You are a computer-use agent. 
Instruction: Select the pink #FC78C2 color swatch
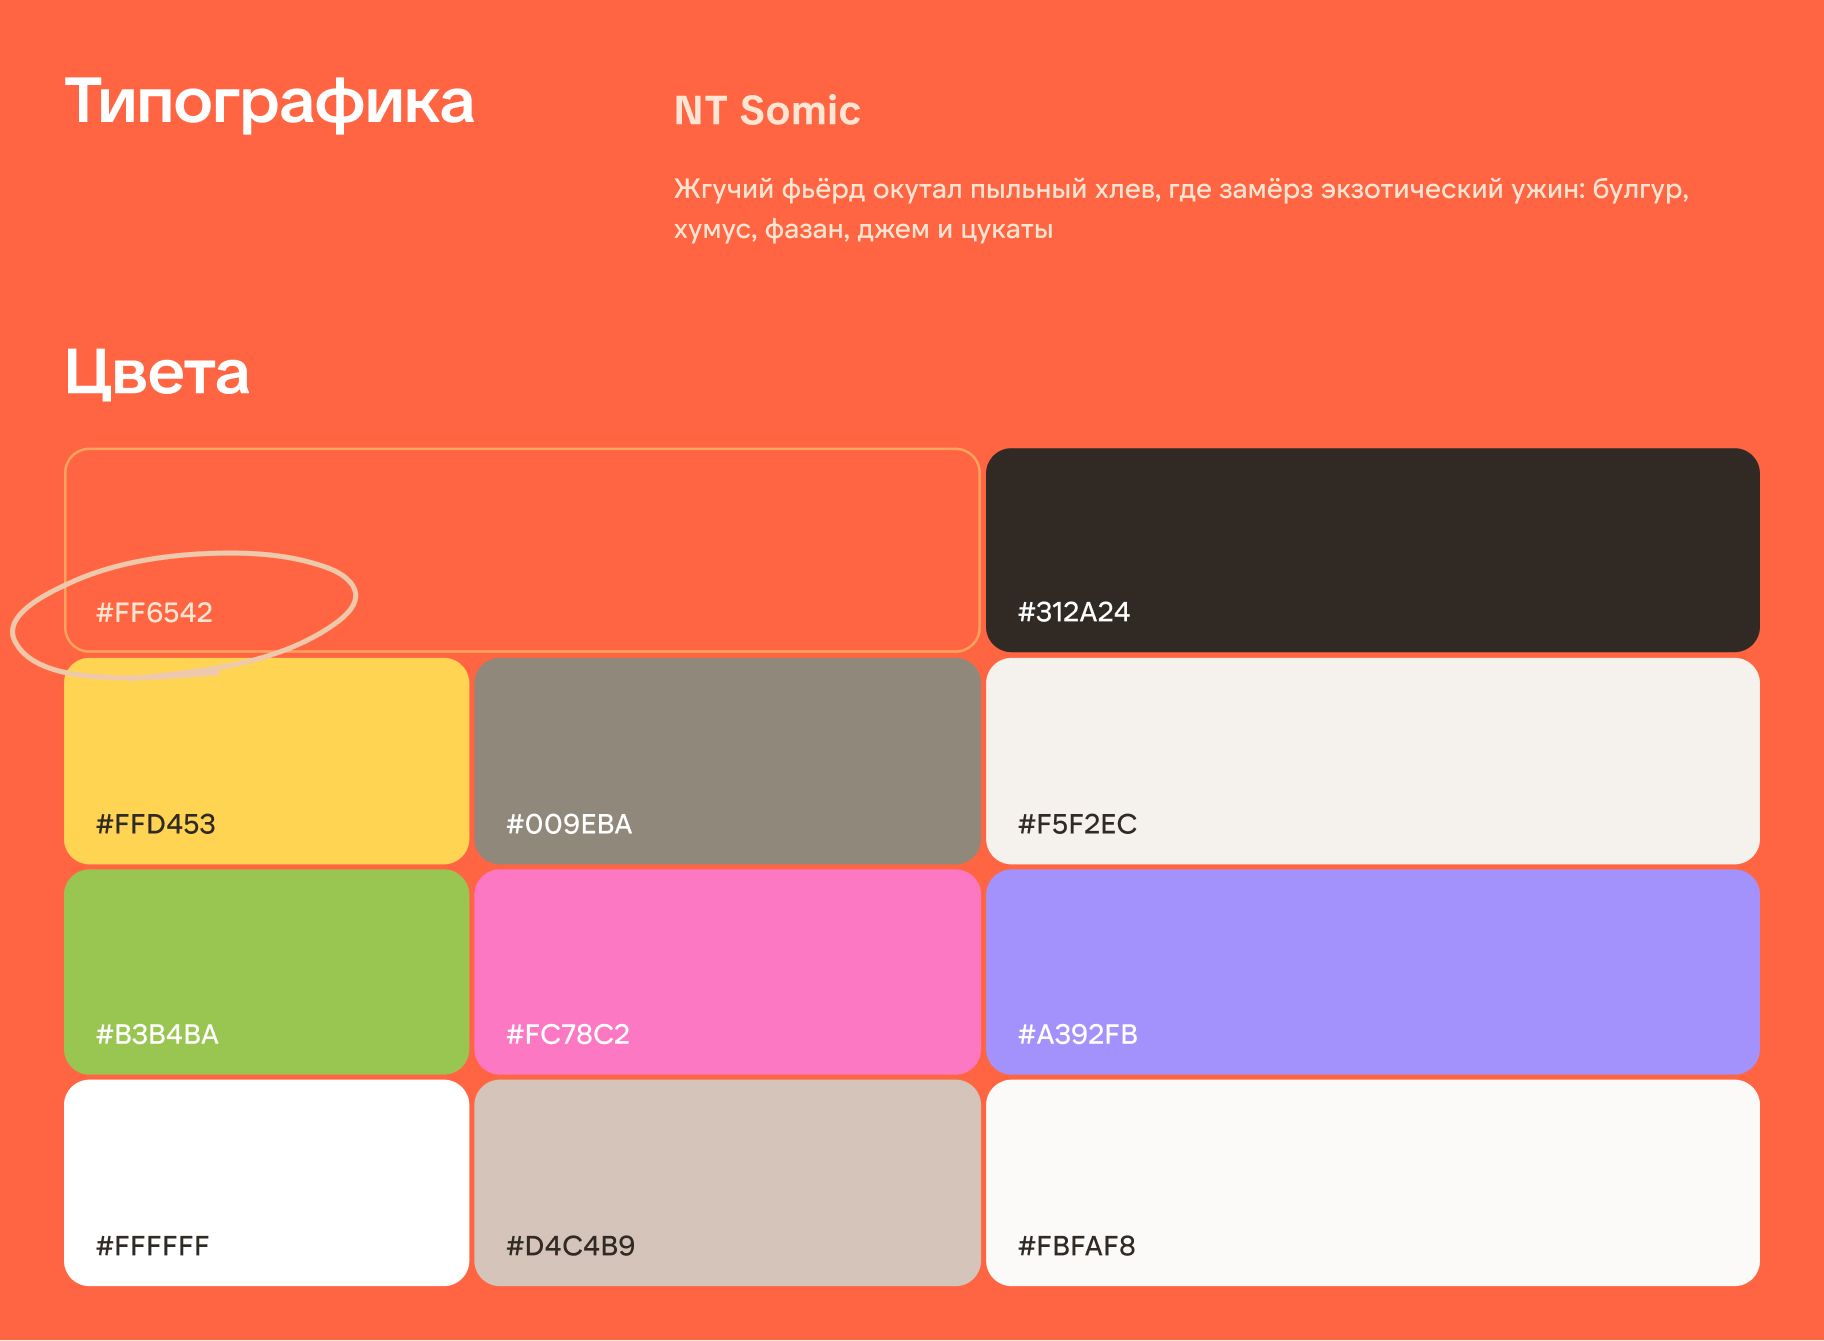tap(727, 972)
